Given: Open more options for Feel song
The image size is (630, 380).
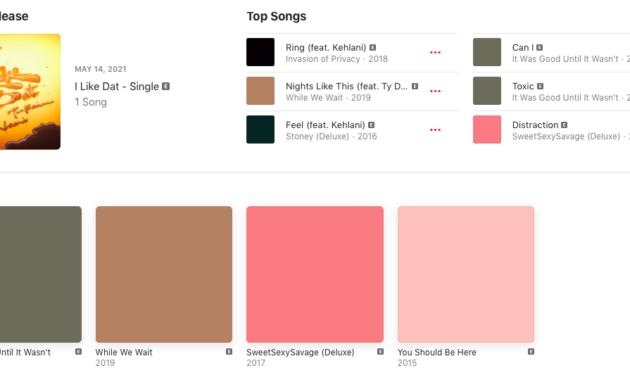Looking at the screenshot, I should (x=435, y=130).
